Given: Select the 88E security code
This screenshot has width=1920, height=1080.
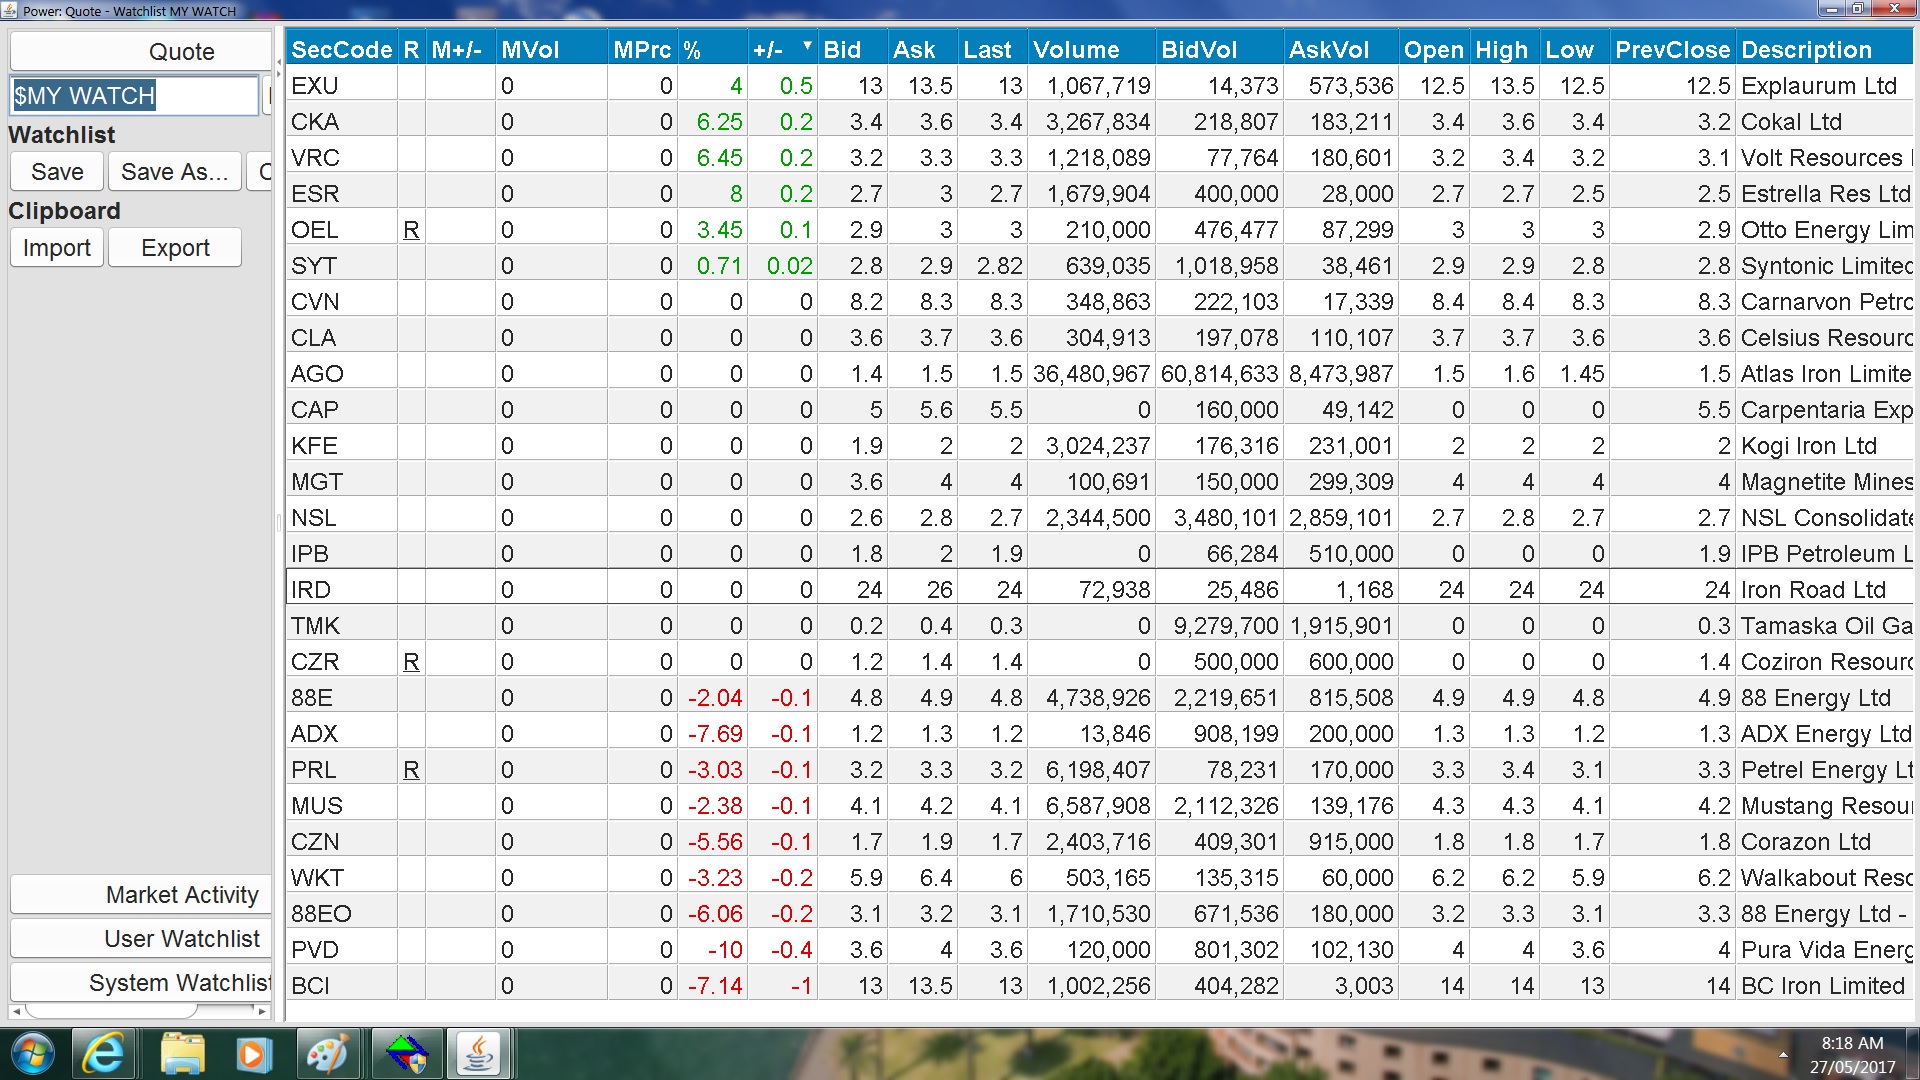Looking at the screenshot, I should click(311, 698).
